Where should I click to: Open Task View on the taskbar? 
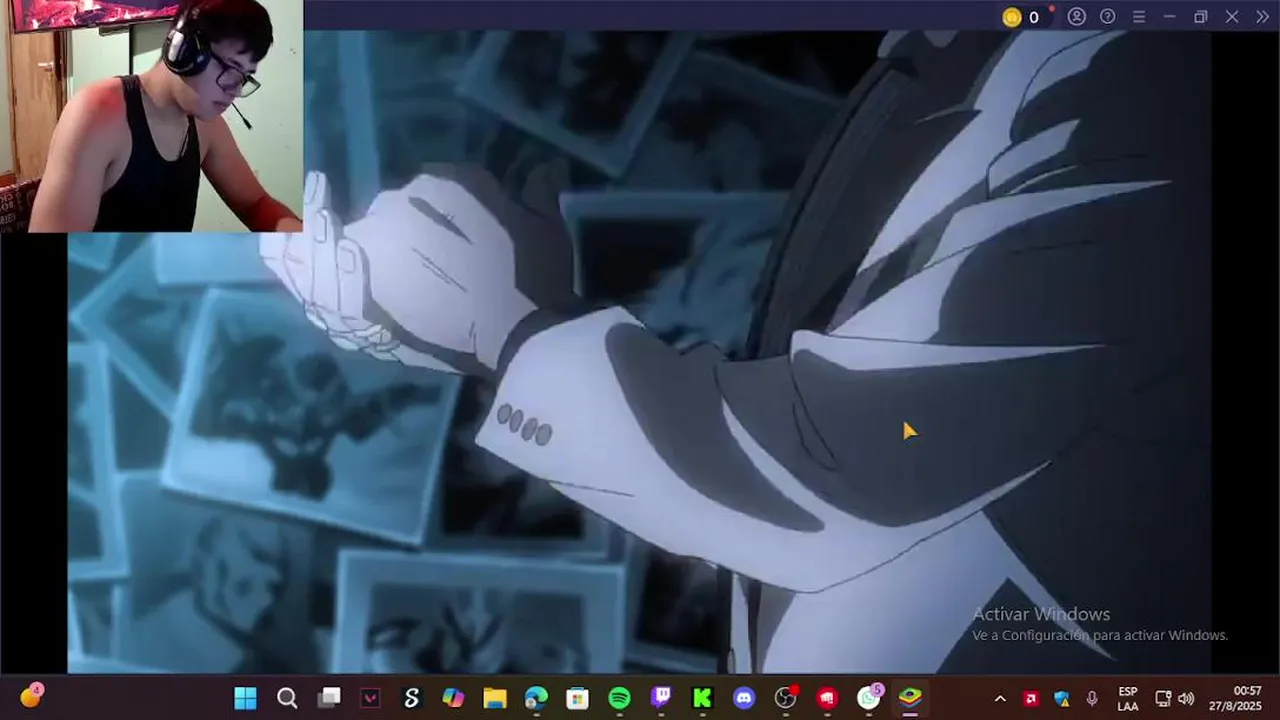coord(329,698)
